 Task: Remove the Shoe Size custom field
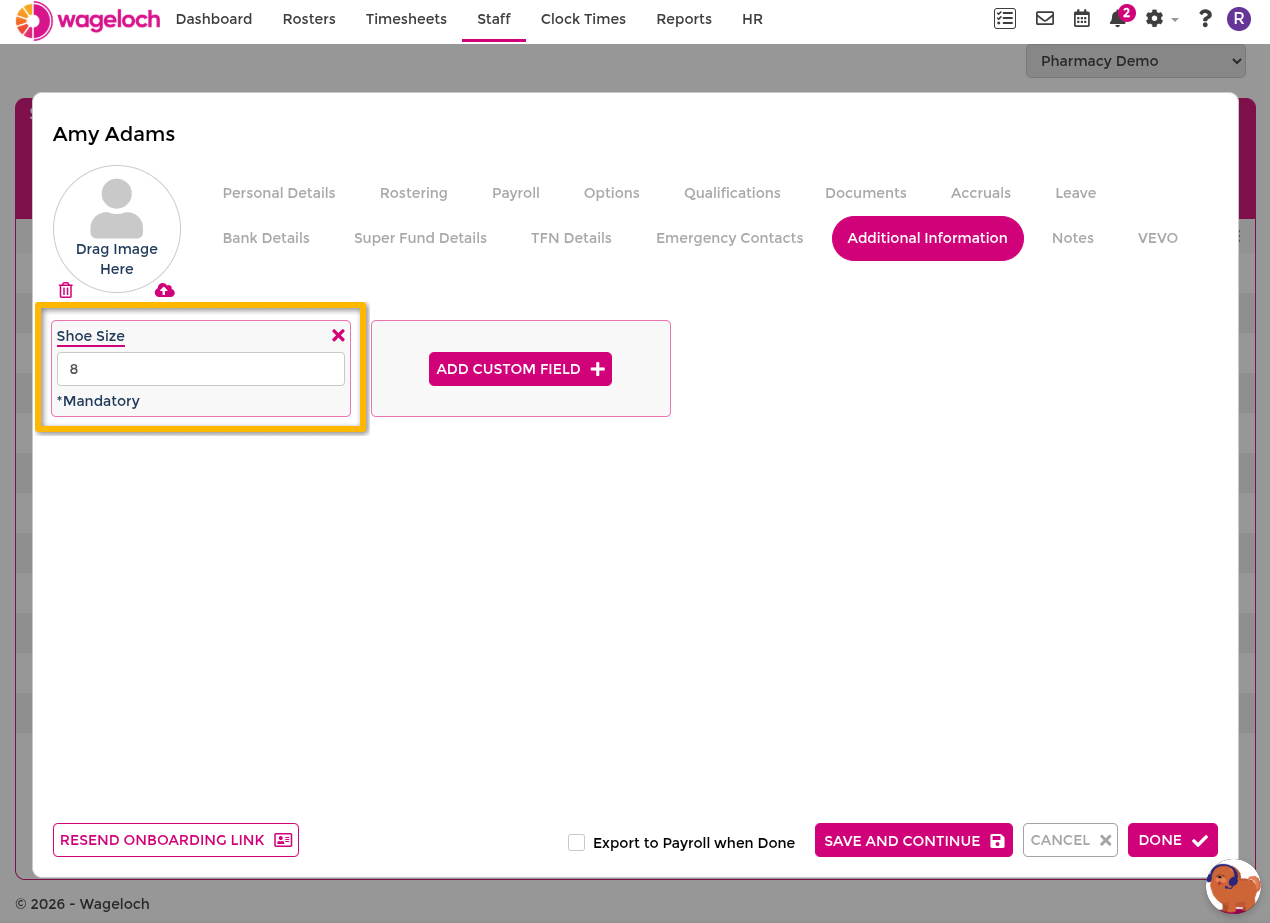coord(338,336)
